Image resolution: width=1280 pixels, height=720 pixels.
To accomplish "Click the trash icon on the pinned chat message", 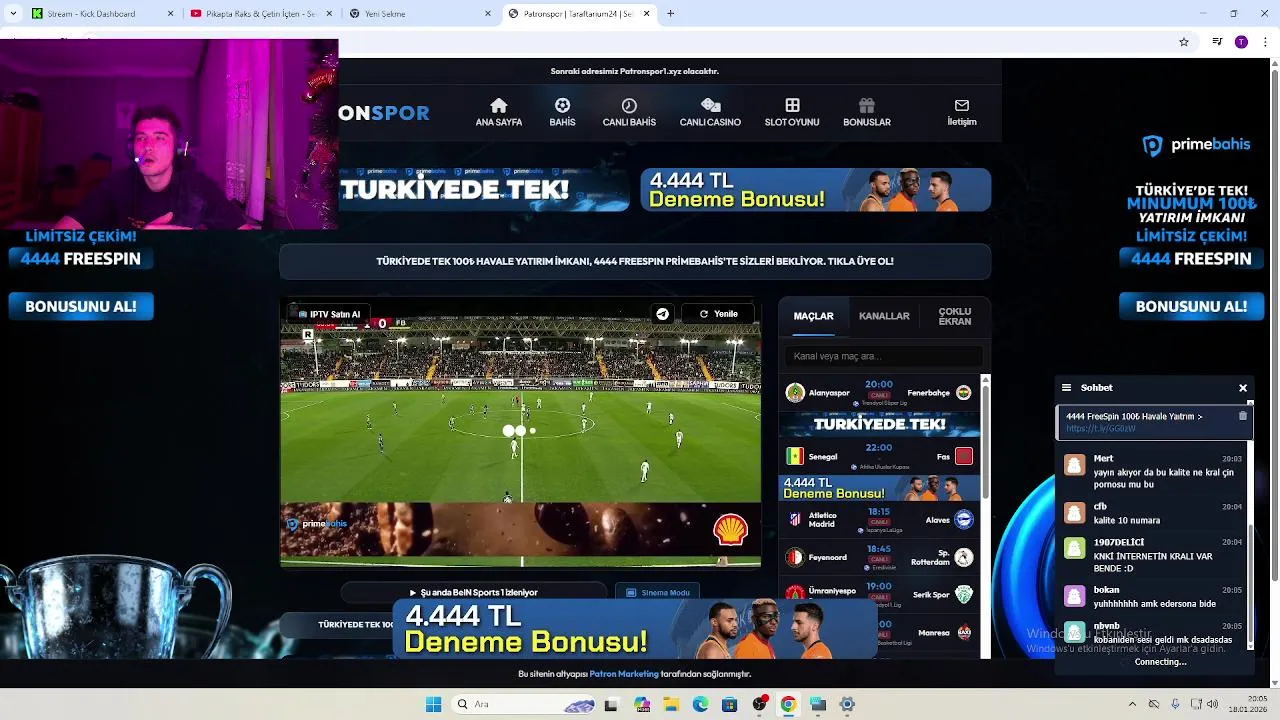I will (1243, 416).
